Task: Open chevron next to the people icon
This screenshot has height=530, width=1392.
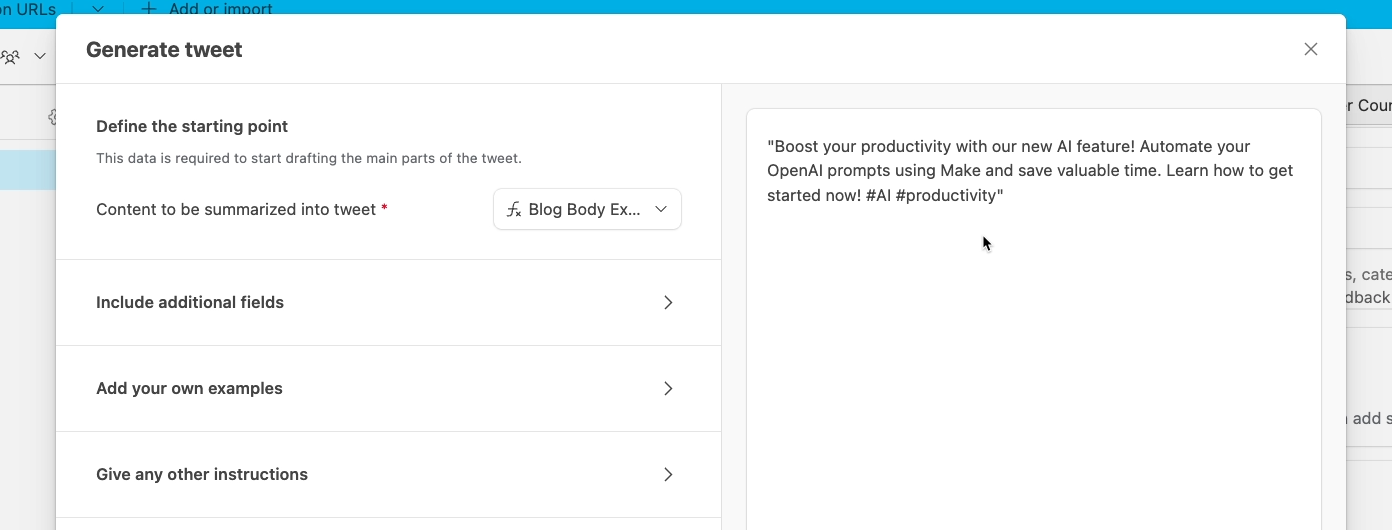Action: (40, 56)
